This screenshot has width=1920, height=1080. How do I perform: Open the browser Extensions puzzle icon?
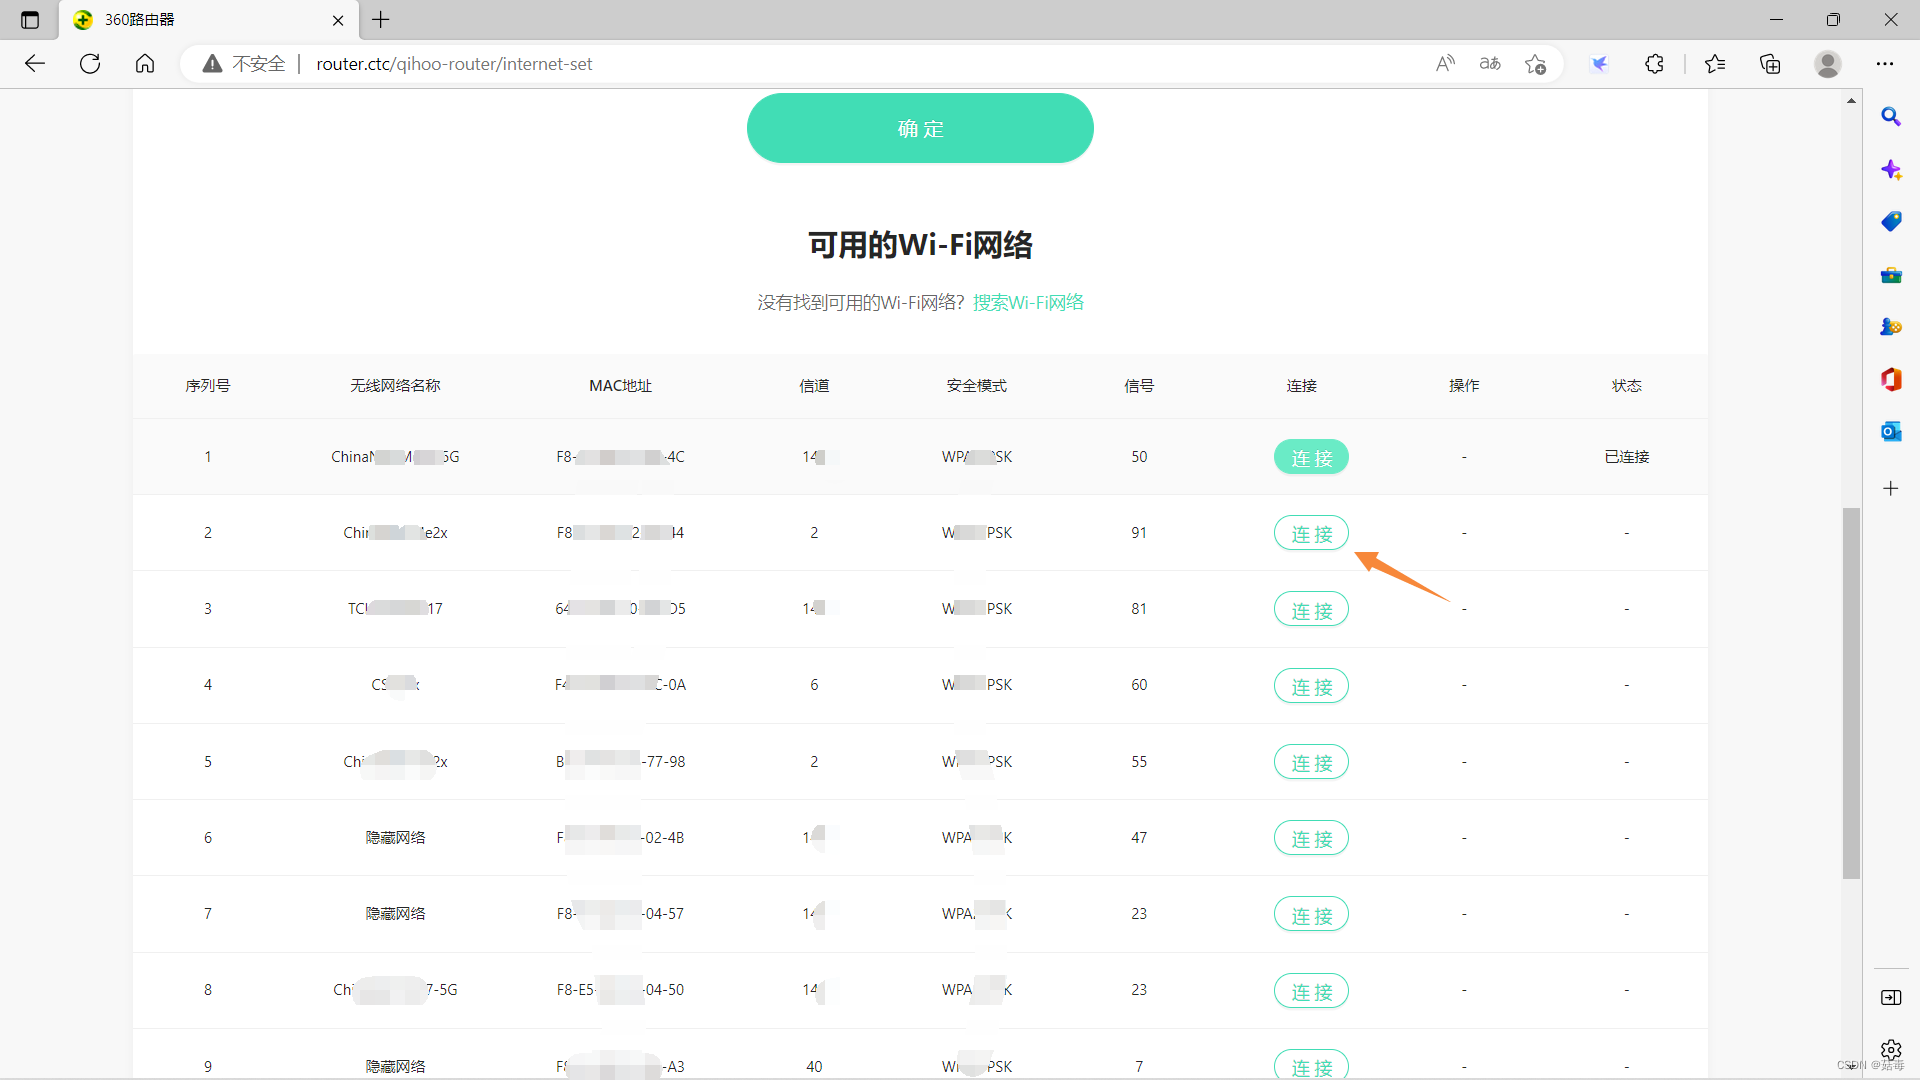(1654, 64)
